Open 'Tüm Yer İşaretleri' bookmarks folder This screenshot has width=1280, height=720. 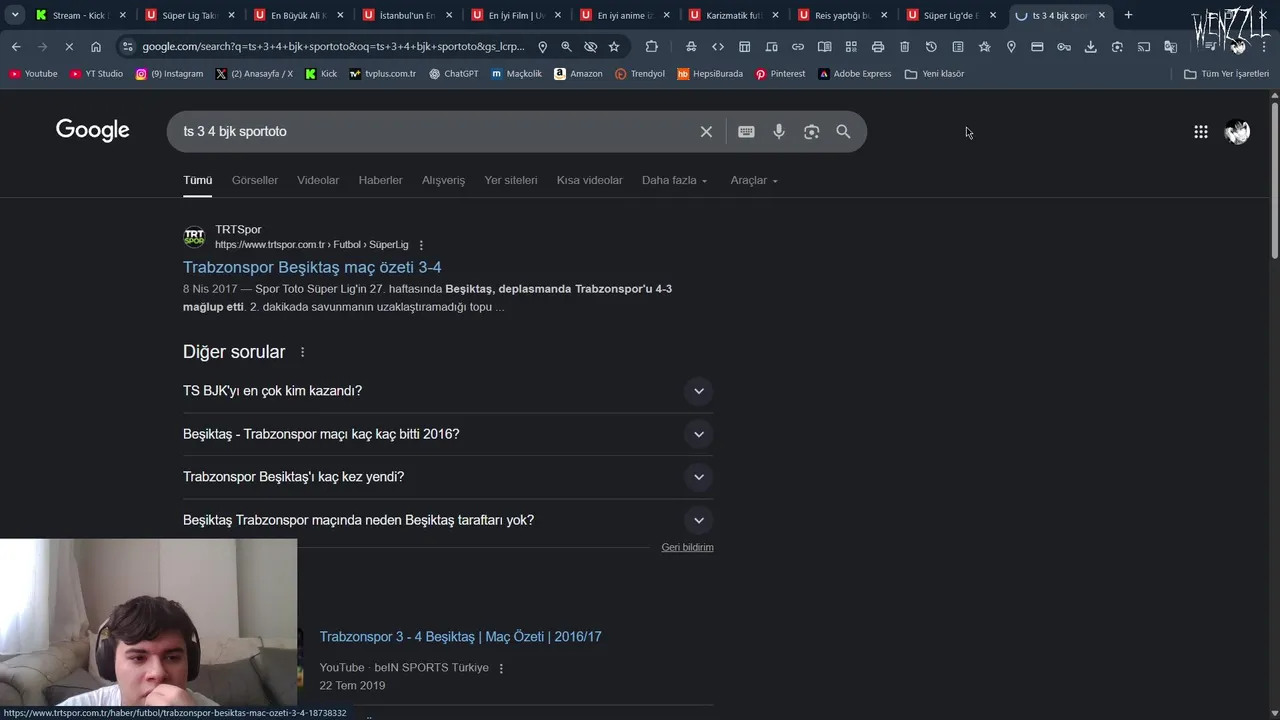tap(1226, 74)
